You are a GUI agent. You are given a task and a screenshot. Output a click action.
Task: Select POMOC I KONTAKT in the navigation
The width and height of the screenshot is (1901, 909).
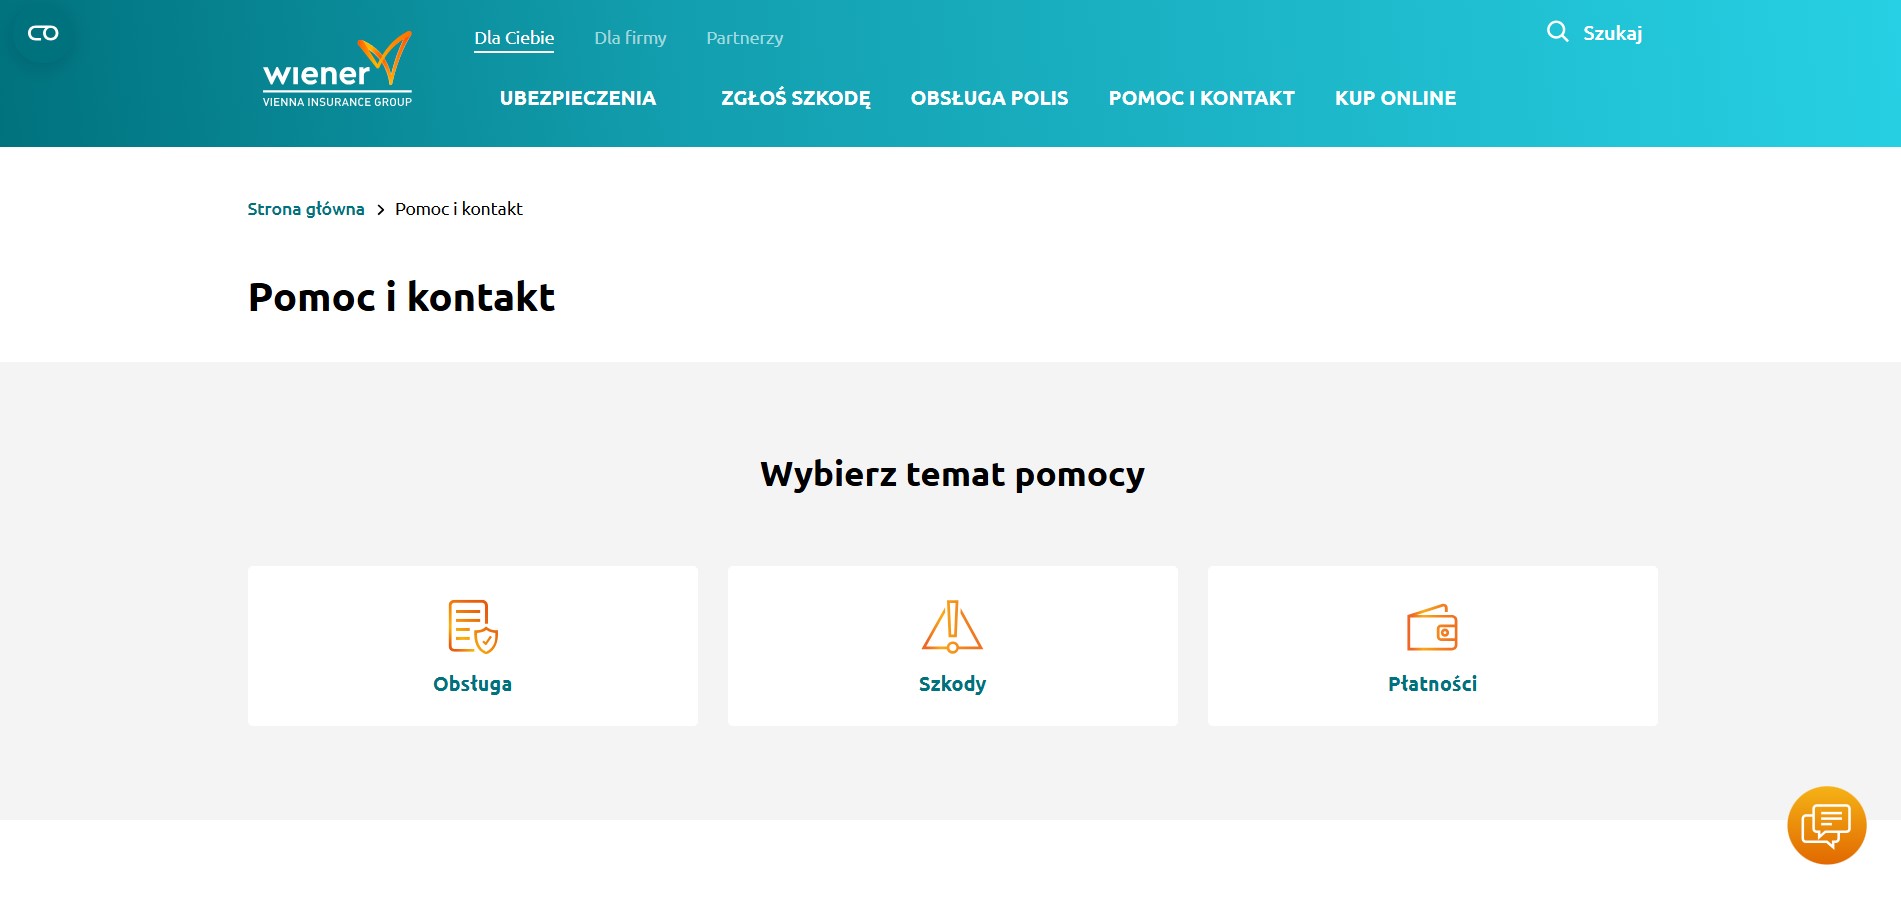click(x=1201, y=98)
